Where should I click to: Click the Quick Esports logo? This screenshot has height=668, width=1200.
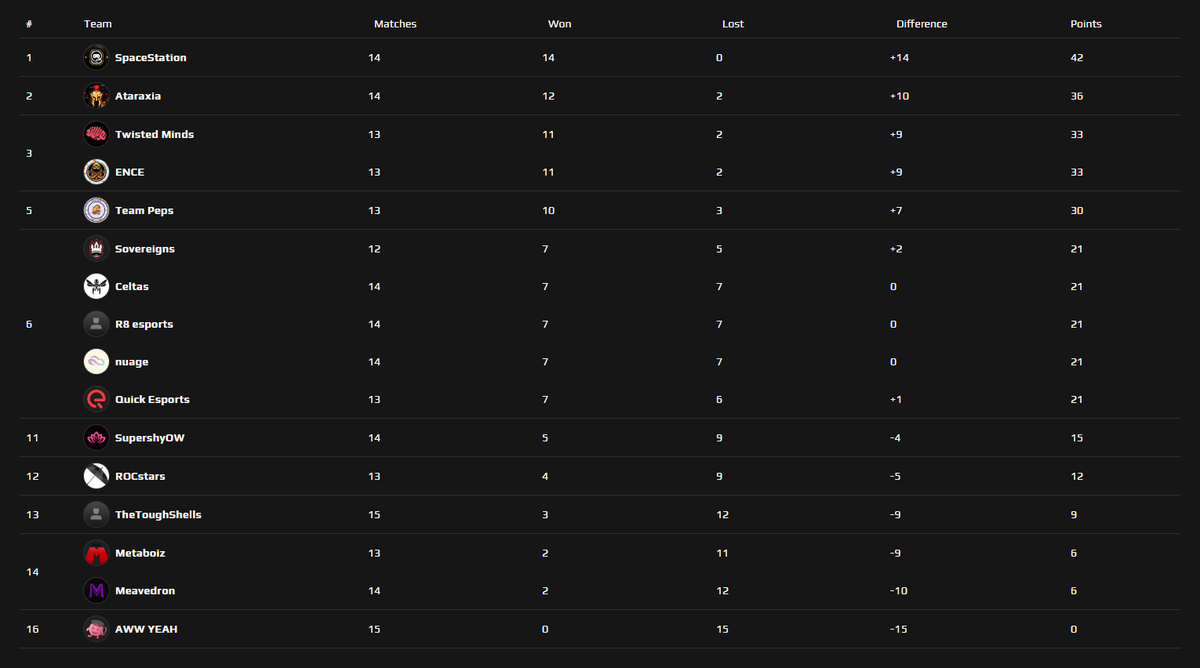(x=96, y=399)
